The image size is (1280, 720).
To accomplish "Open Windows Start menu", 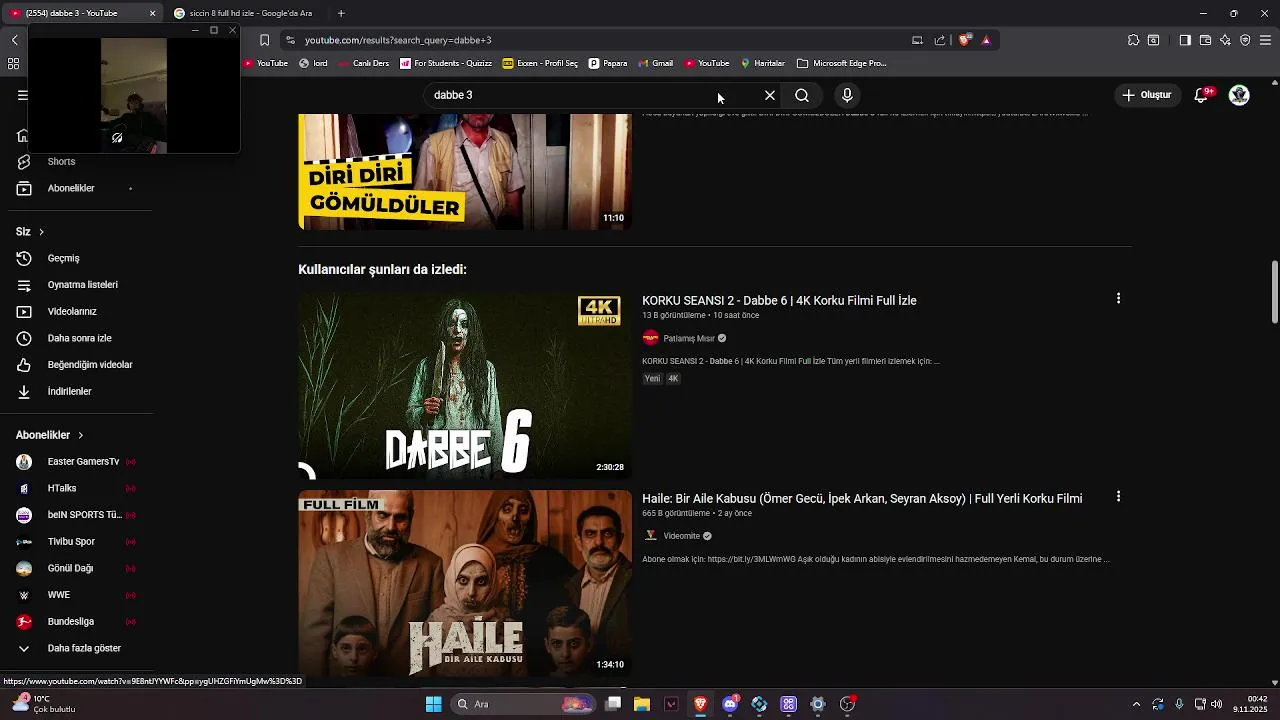I will 433,704.
